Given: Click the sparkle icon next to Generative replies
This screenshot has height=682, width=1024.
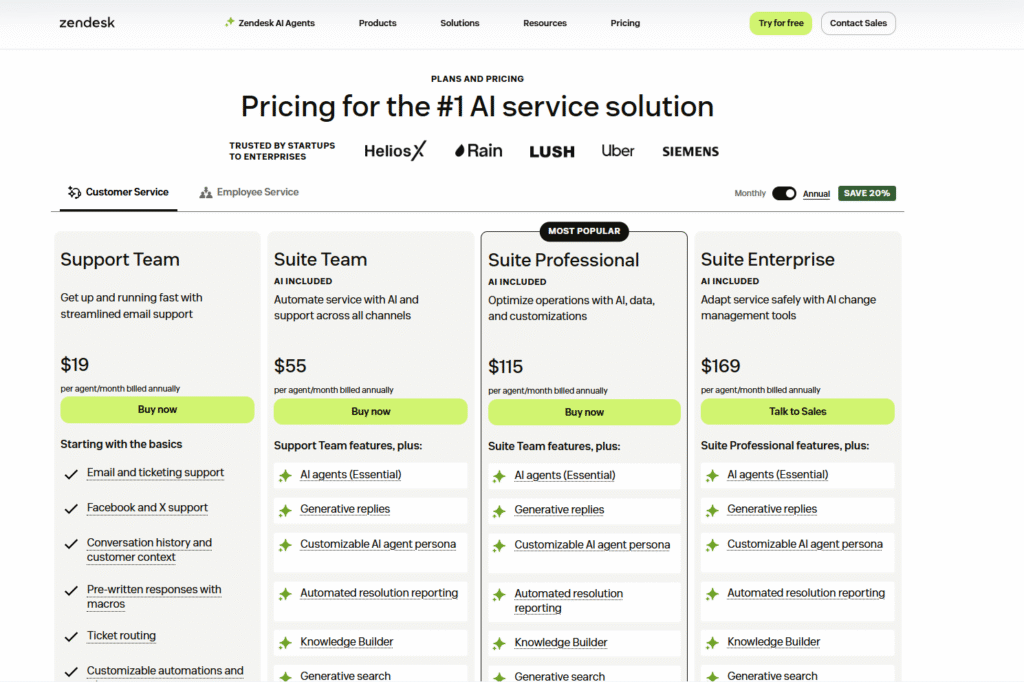Looking at the screenshot, I should 285,509.
